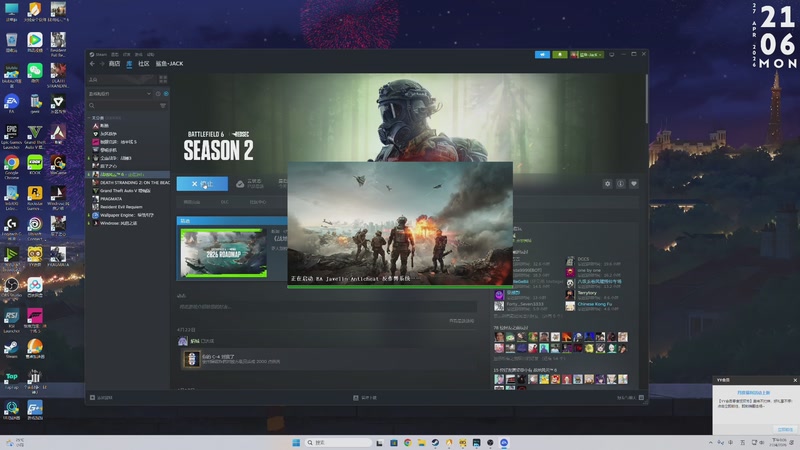Open the DLC tab for Battlefield 6
Viewport: 800px width, 450px height.
coord(224,202)
